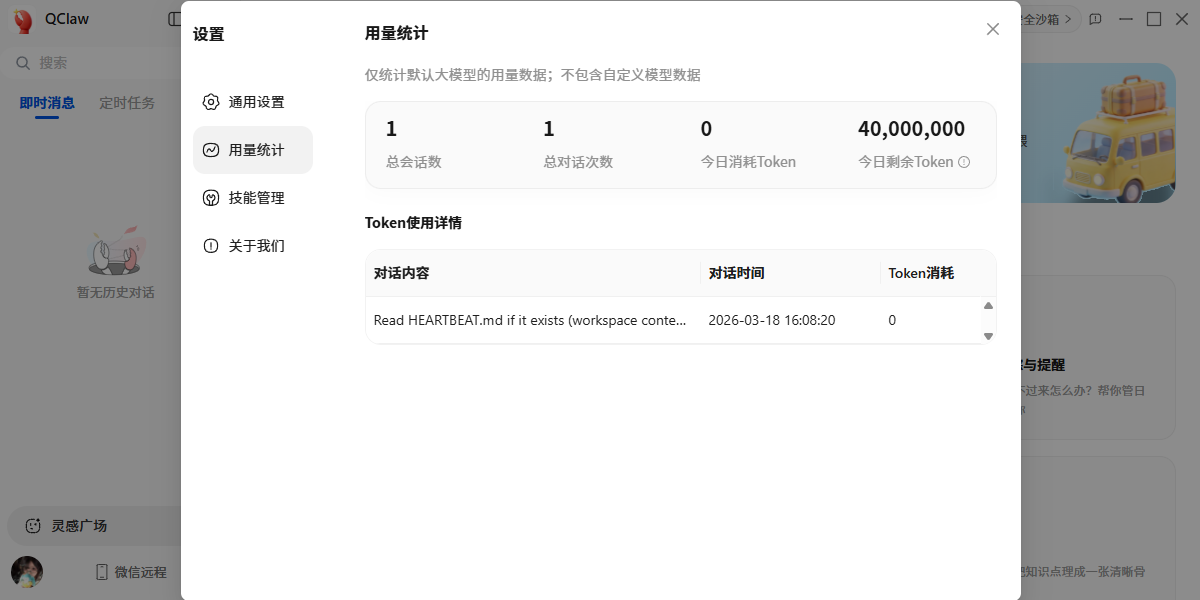
Task: Open 灵感广场
Action: click(x=95, y=525)
